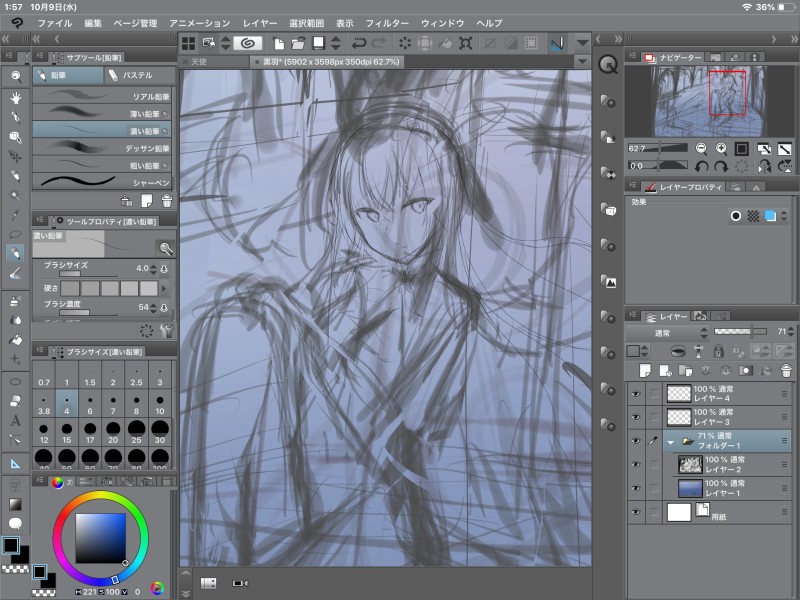Click the Navigator zoom slider
800x600 pixels.
[x=658, y=148]
